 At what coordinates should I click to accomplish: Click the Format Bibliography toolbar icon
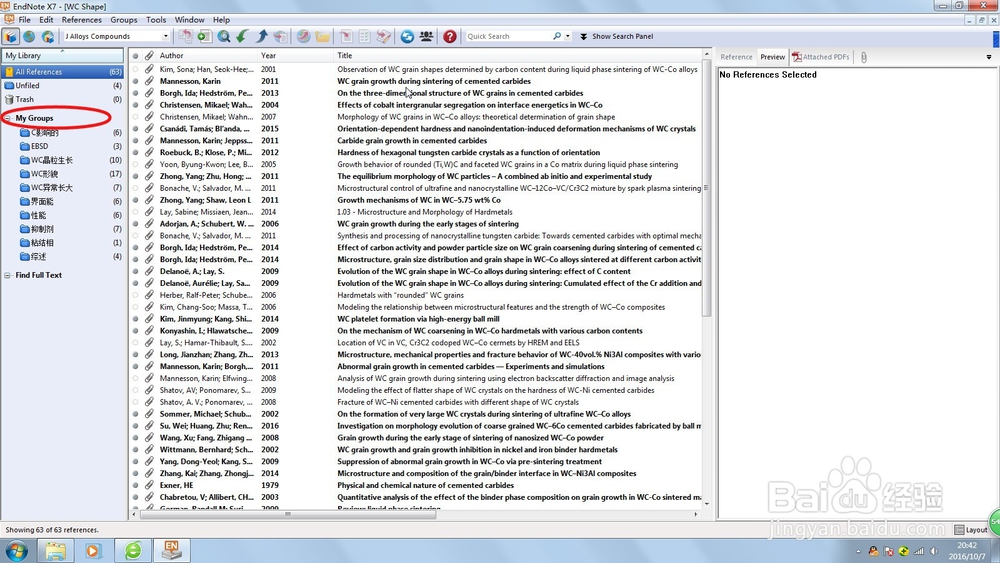point(364,36)
